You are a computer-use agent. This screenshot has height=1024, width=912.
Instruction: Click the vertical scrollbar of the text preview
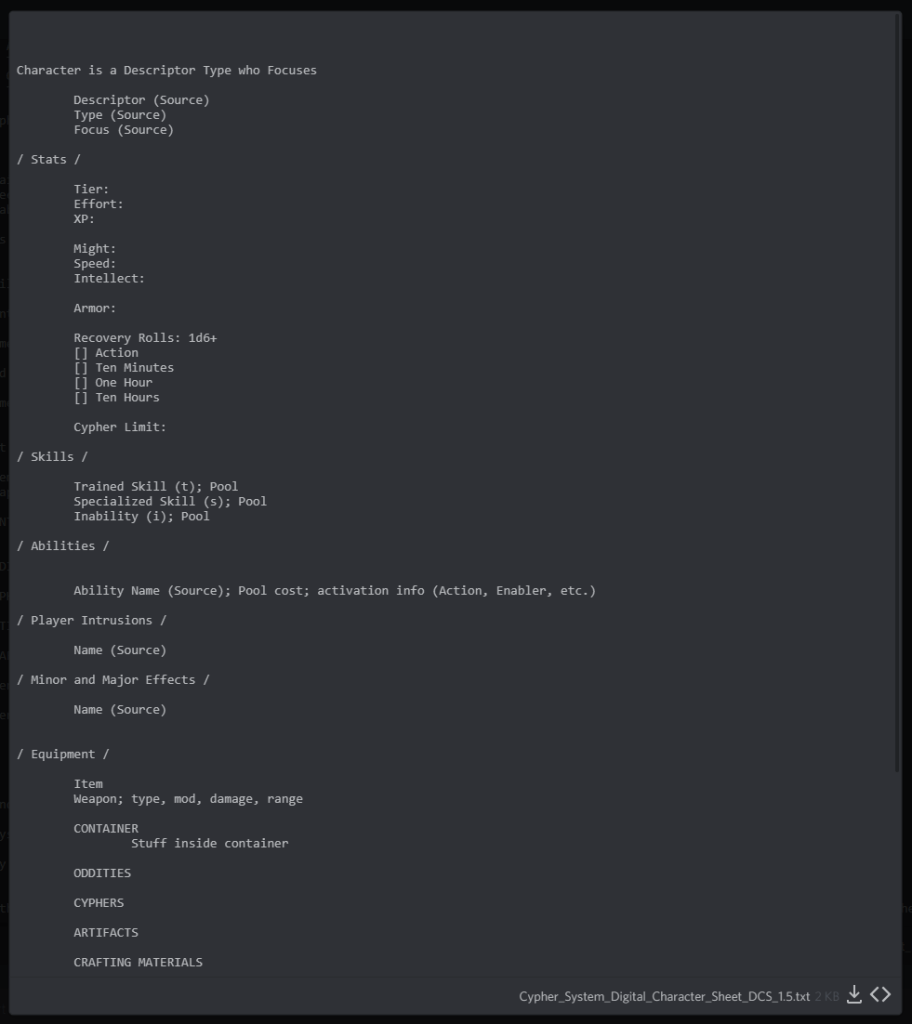coord(897,400)
